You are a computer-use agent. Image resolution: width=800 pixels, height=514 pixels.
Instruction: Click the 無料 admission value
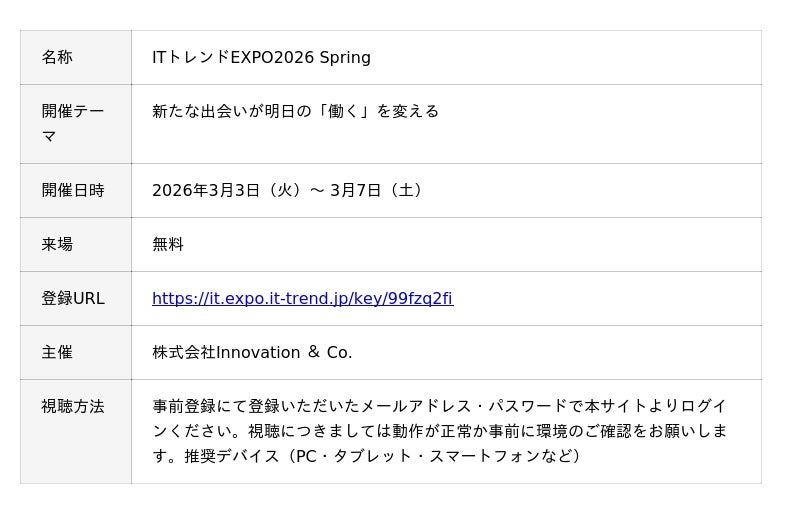[x=168, y=244]
